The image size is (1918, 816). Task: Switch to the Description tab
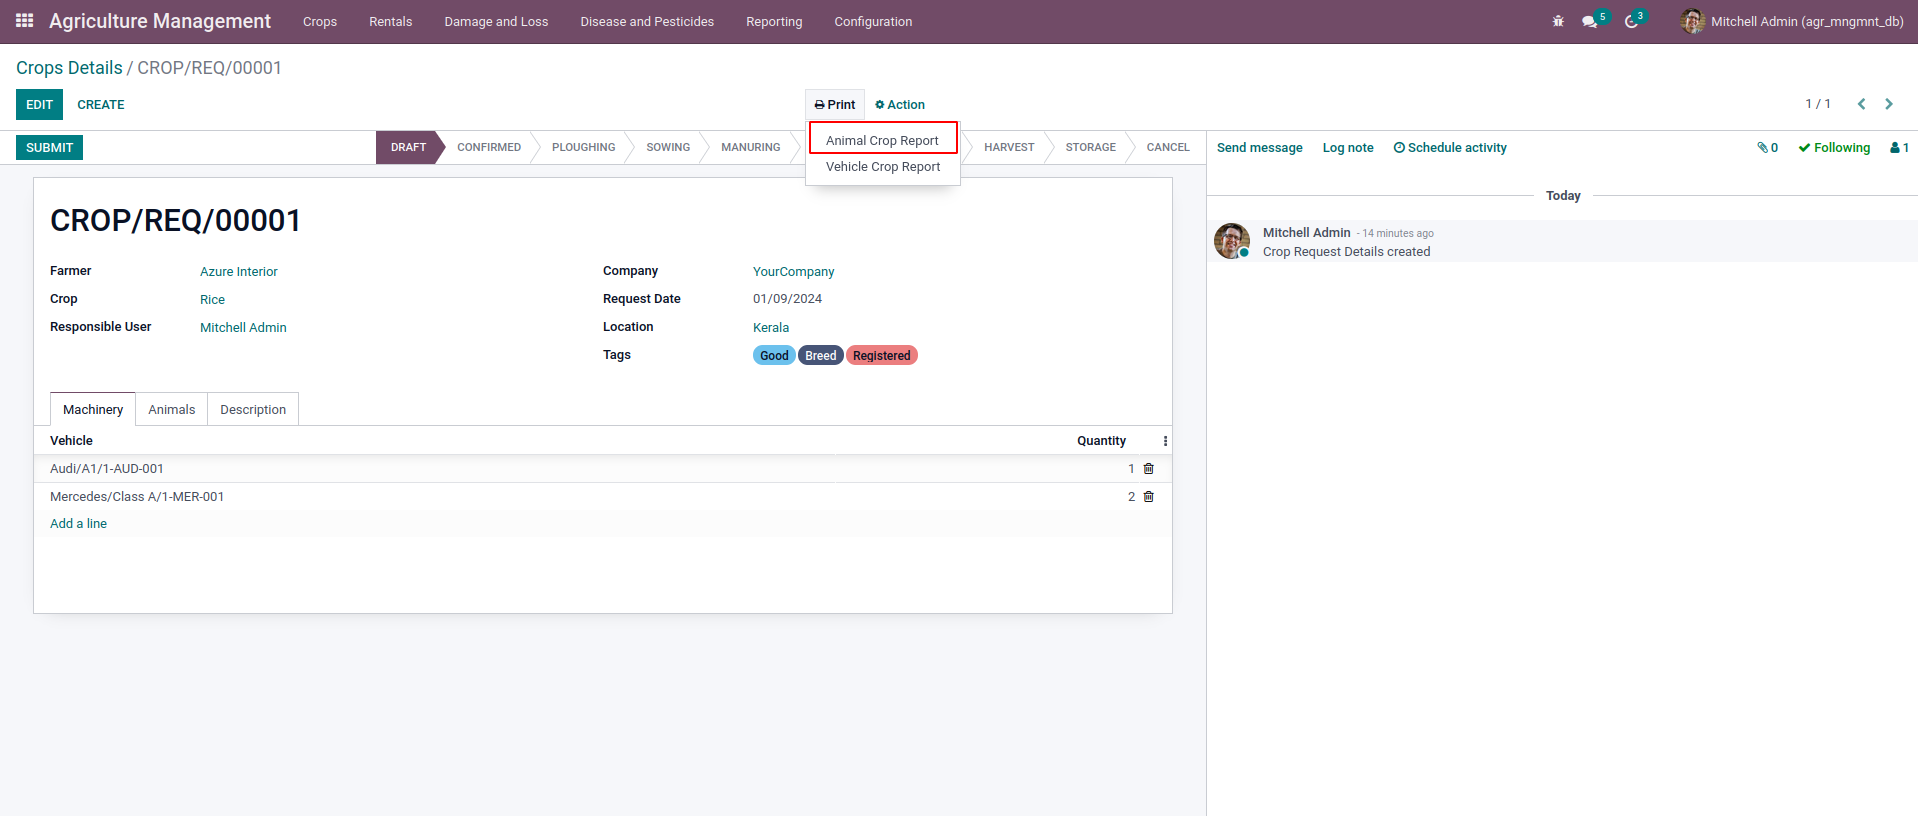pos(253,410)
